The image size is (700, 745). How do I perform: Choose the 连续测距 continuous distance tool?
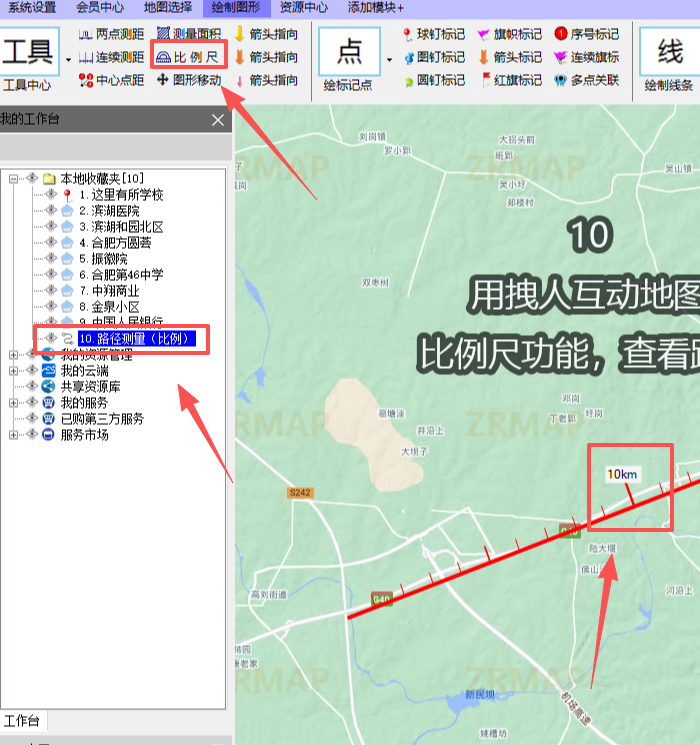tap(112, 57)
